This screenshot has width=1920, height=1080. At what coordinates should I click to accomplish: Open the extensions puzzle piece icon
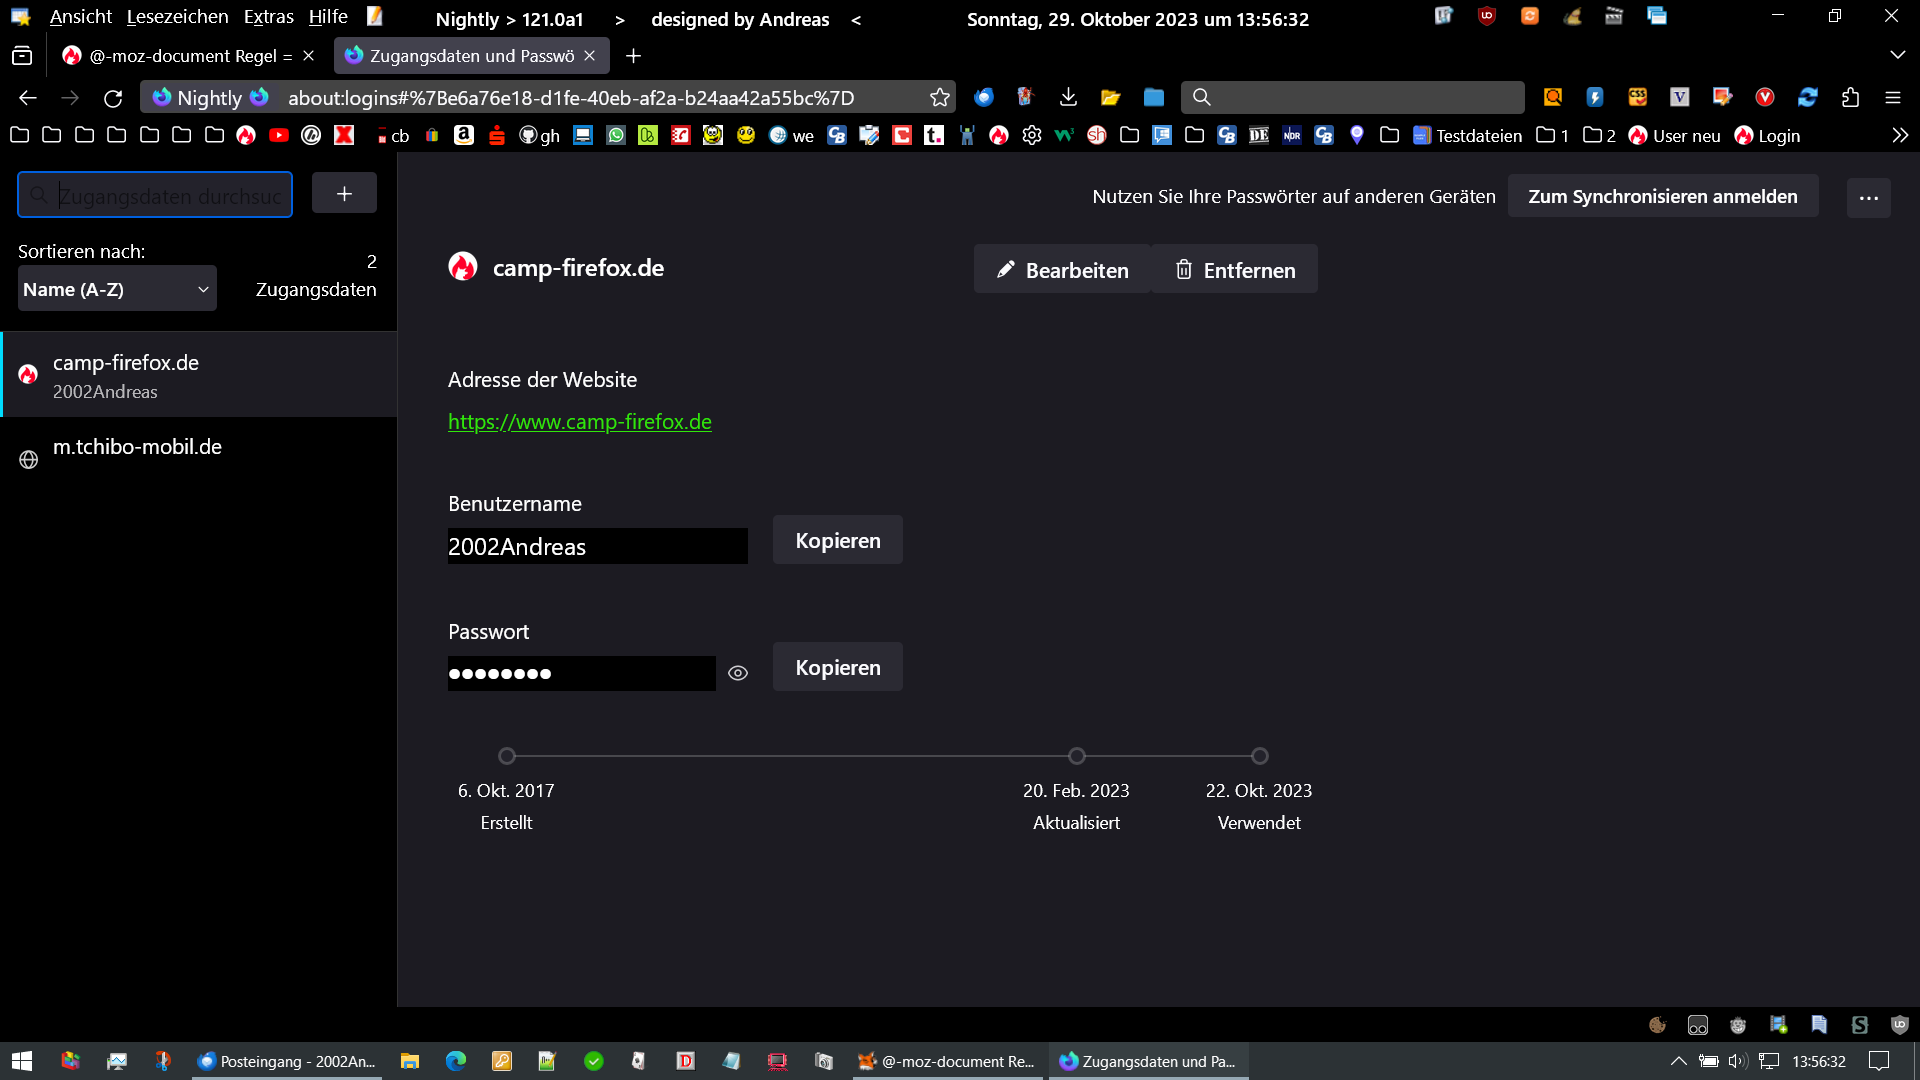[1850, 97]
